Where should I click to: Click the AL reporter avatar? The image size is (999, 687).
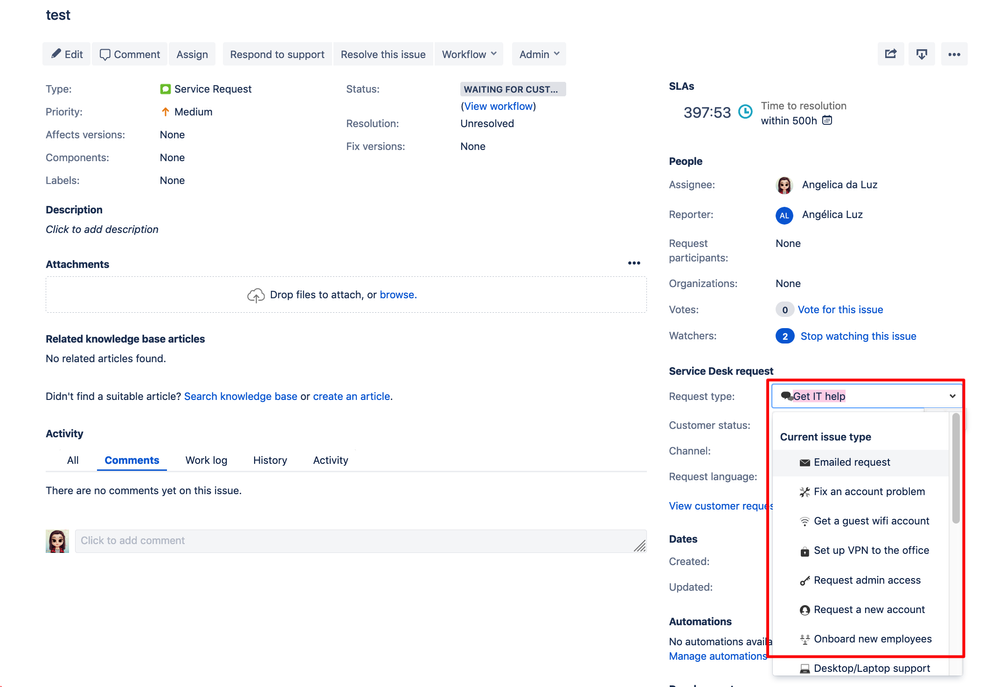click(784, 215)
